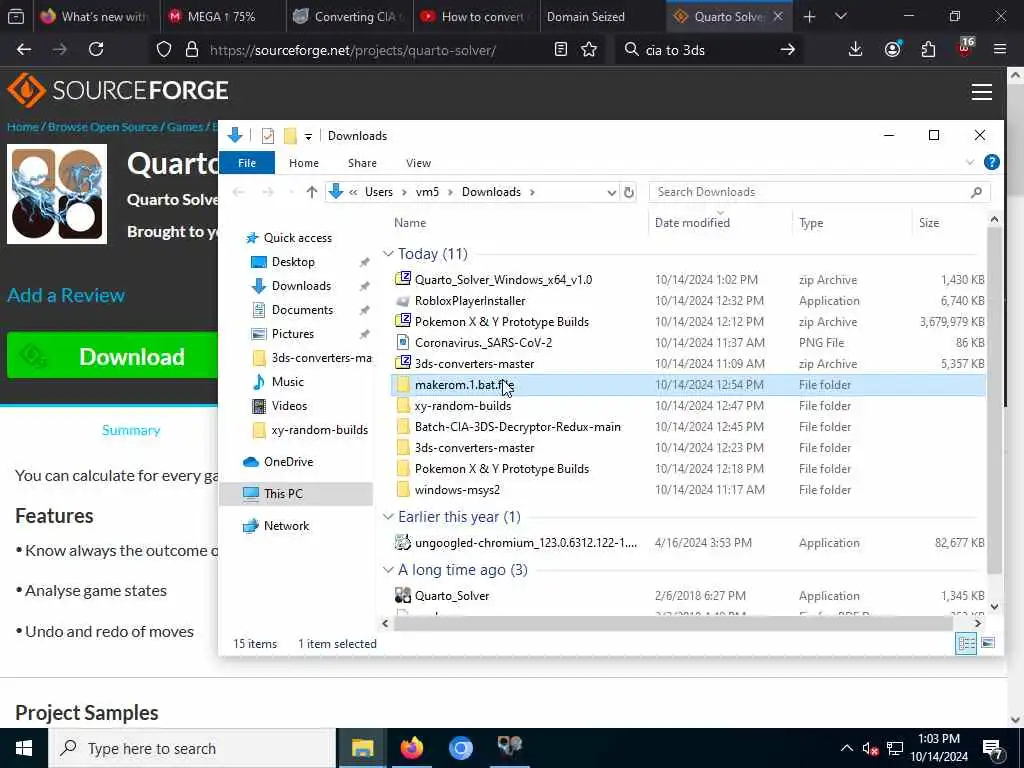Expand the Explorer ribbon

click(970, 163)
